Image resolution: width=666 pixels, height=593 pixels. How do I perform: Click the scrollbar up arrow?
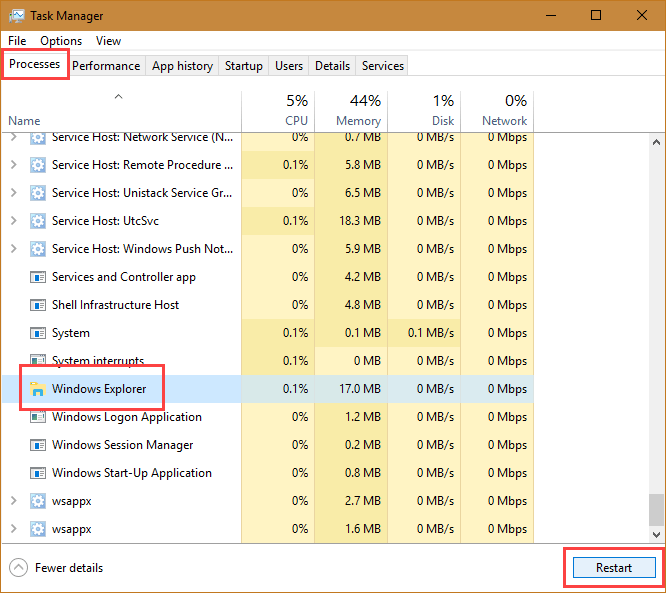(x=657, y=142)
